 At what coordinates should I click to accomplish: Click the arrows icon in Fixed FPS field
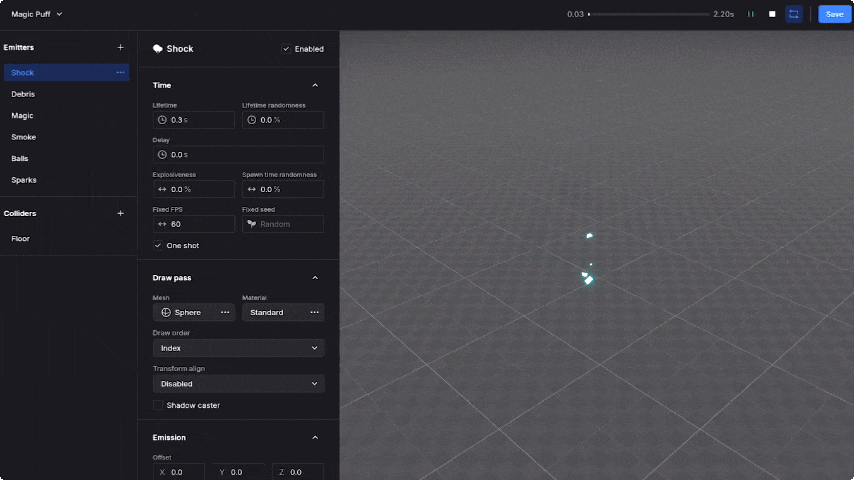[162, 224]
